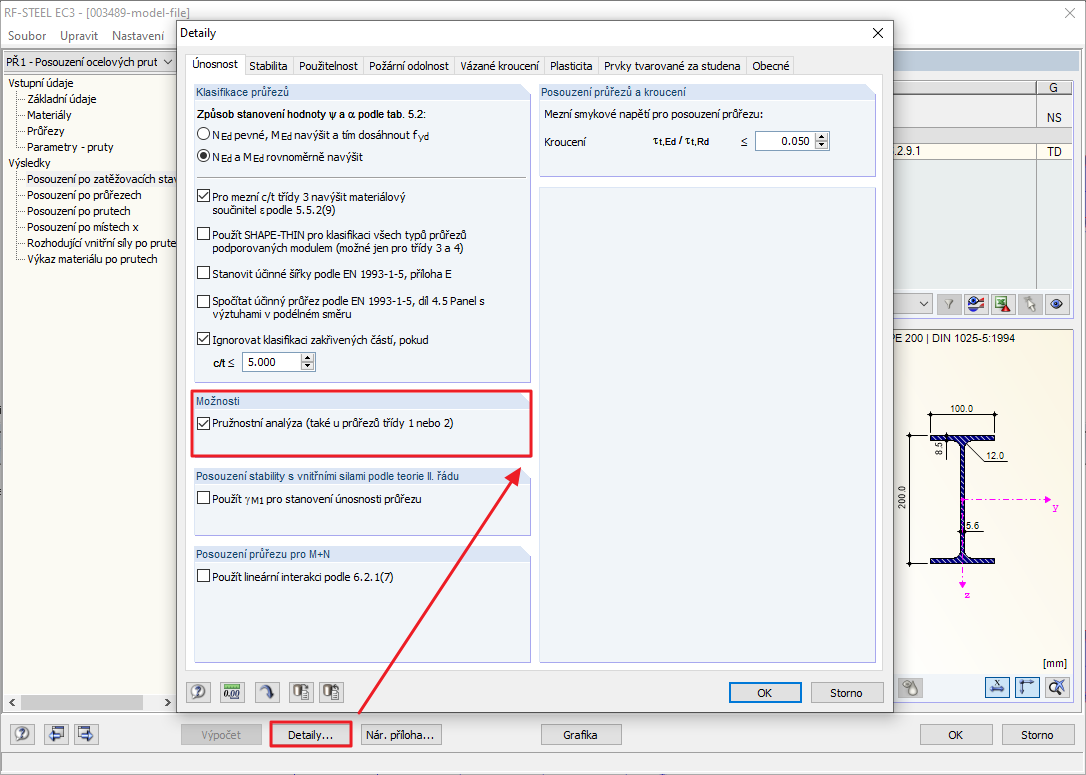Click the result colors display icon
The image size is (1086, 775).
(976, 304)
